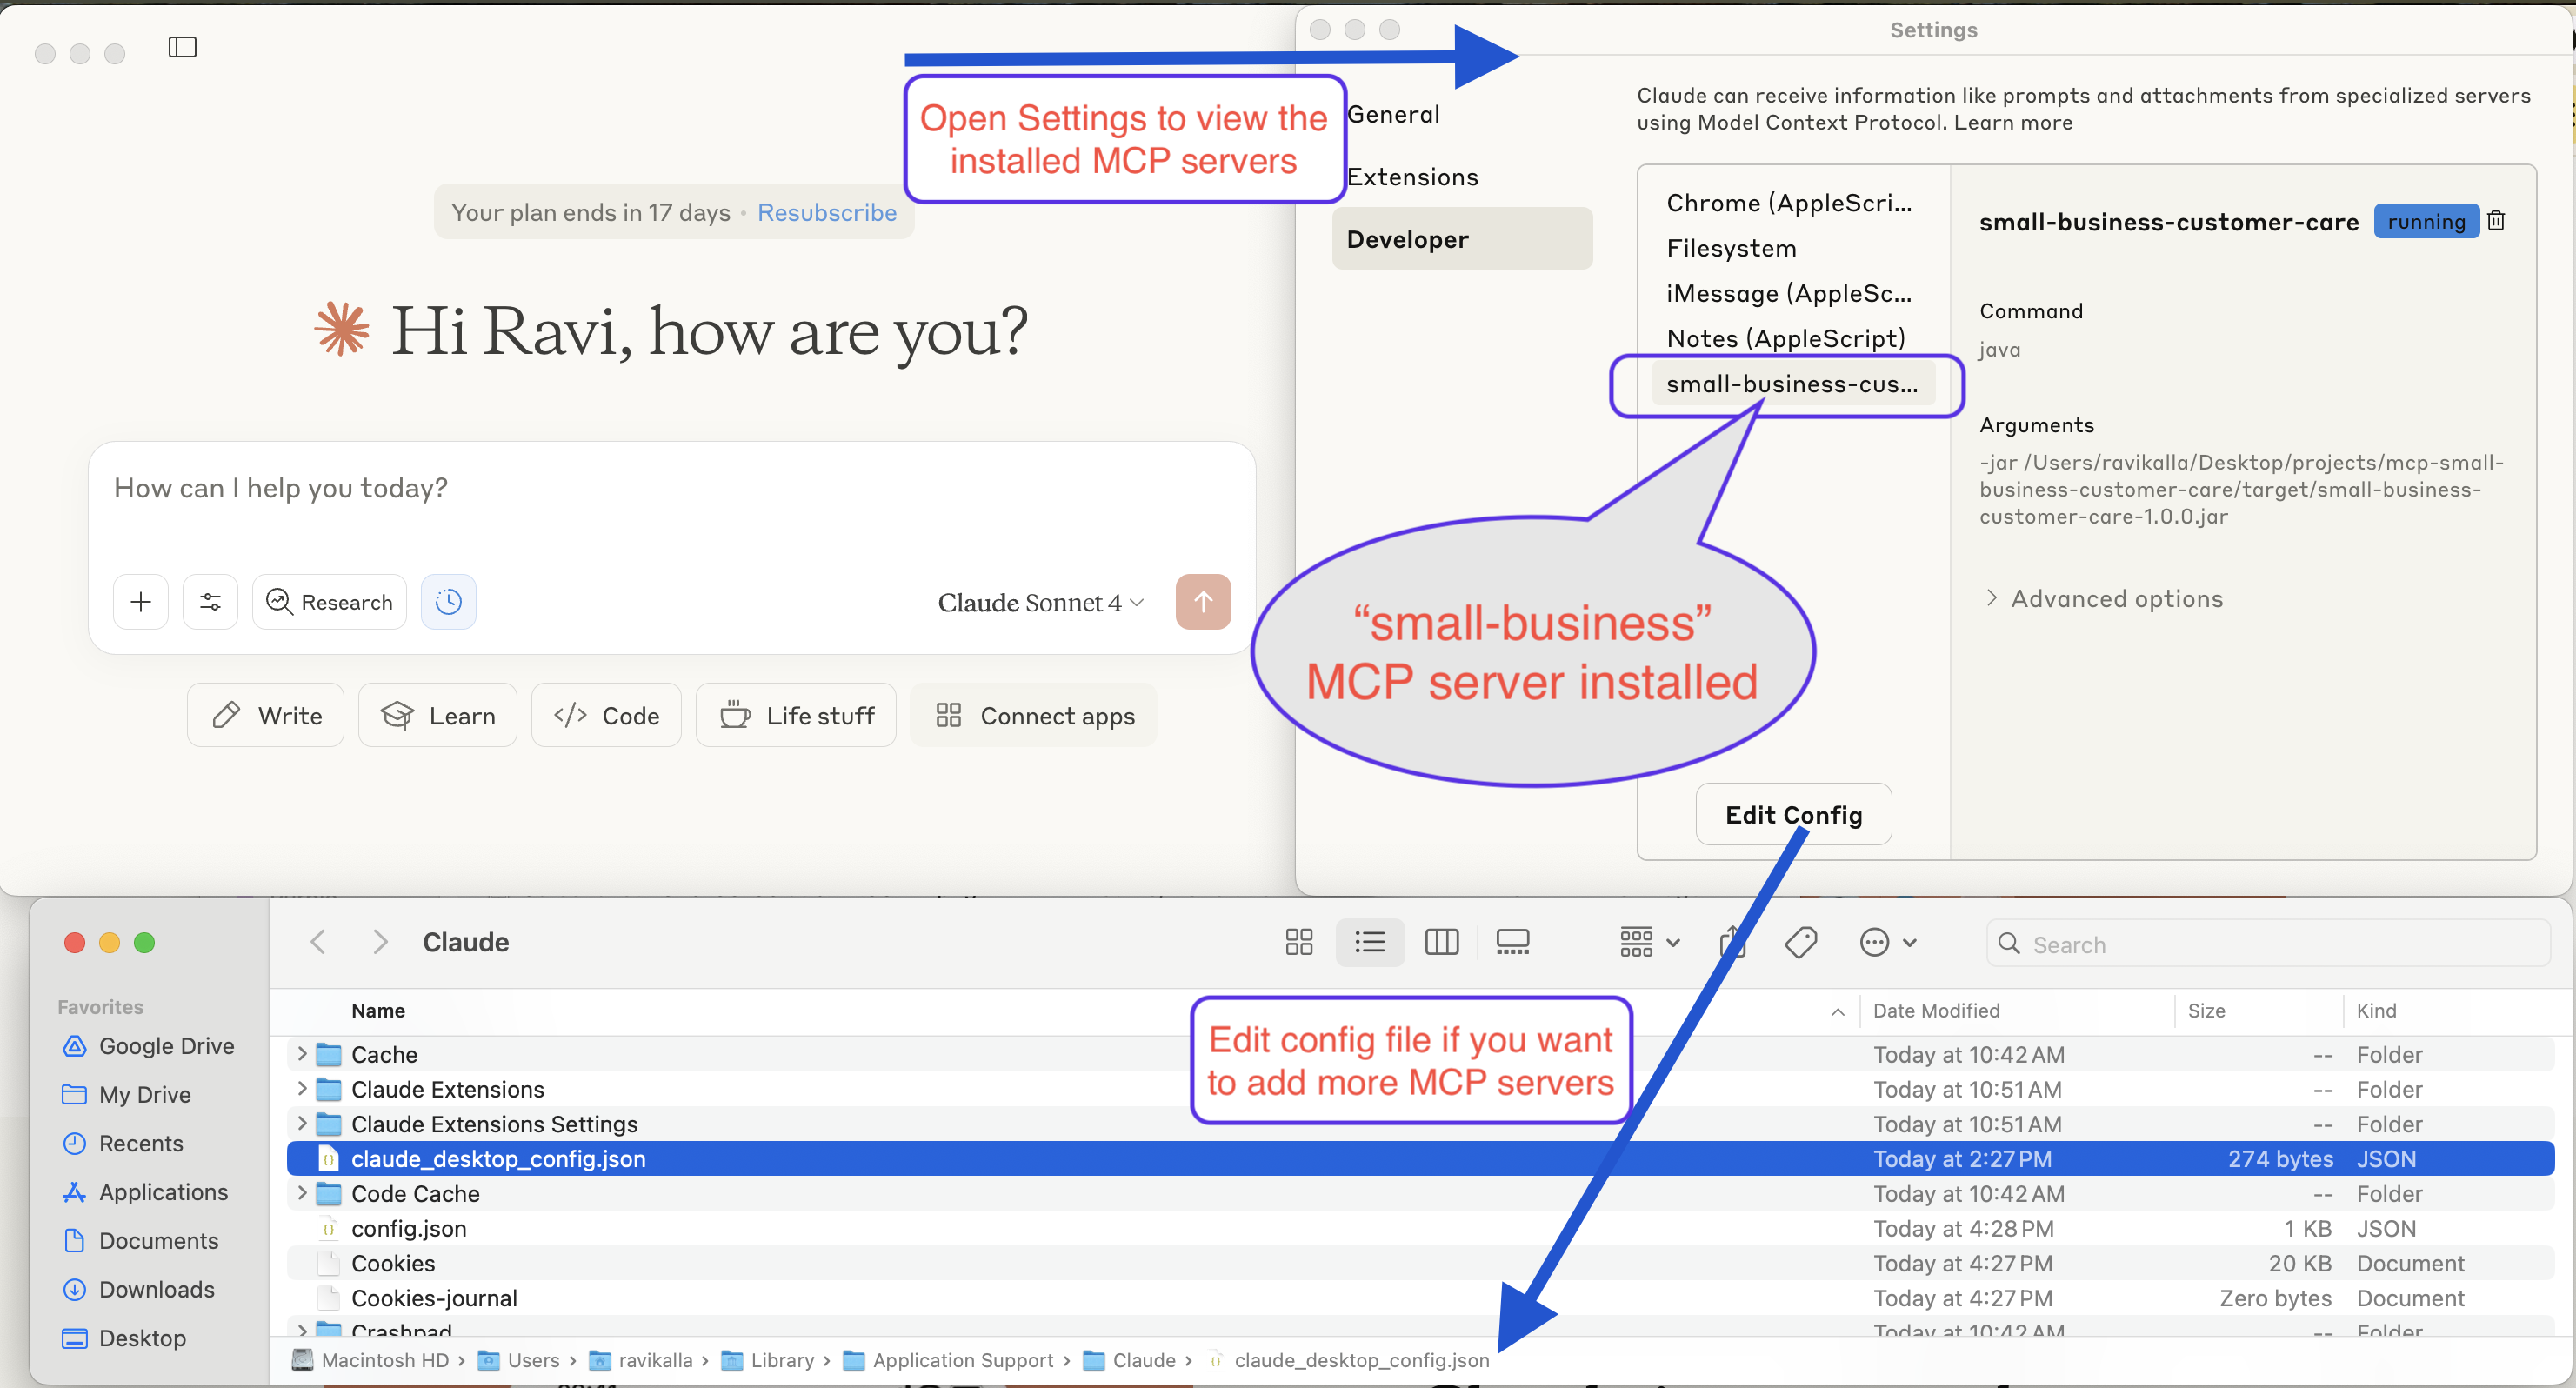Click the Life stuff suggestion button
The height and width of the screenshot is (1388, 2576).
(x=796, y=715)
